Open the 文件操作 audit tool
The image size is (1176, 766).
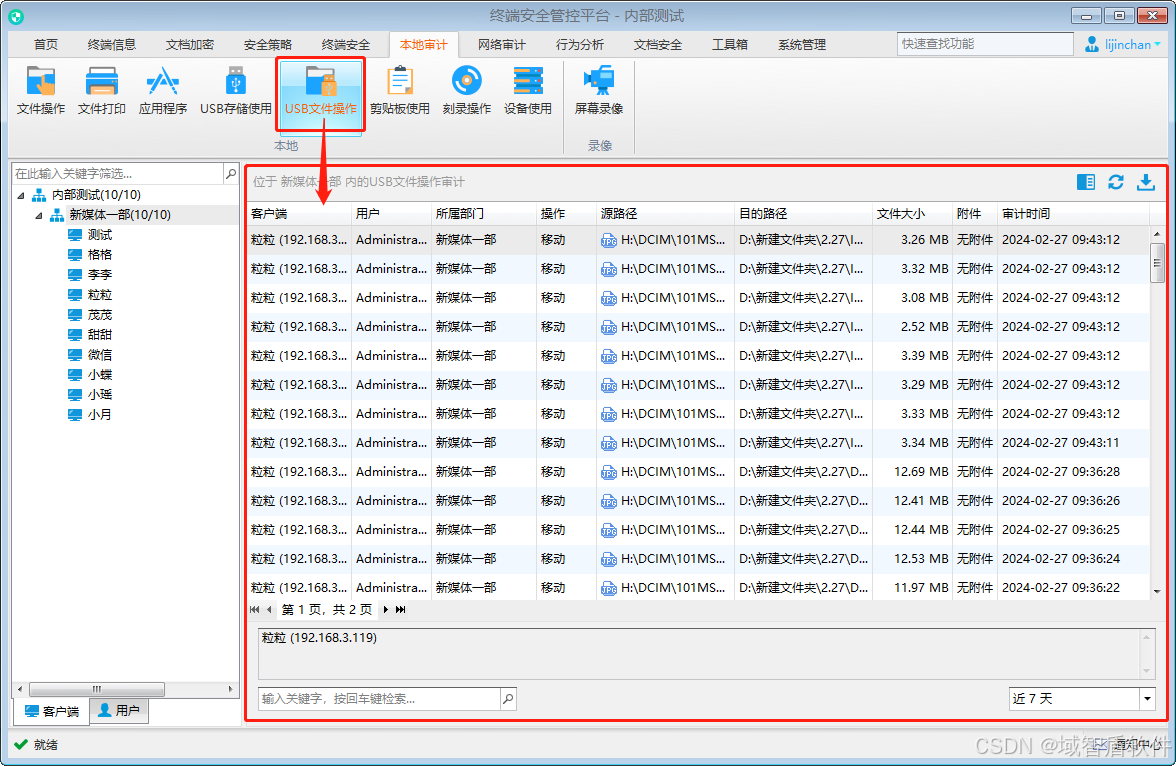coord(40,91)
